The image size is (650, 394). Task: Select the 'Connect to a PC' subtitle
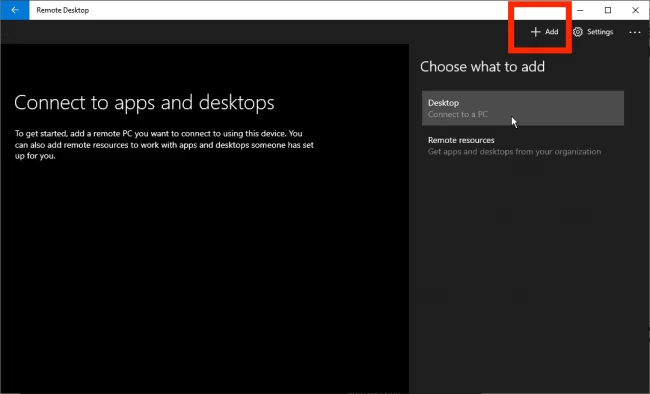(458, 114)
